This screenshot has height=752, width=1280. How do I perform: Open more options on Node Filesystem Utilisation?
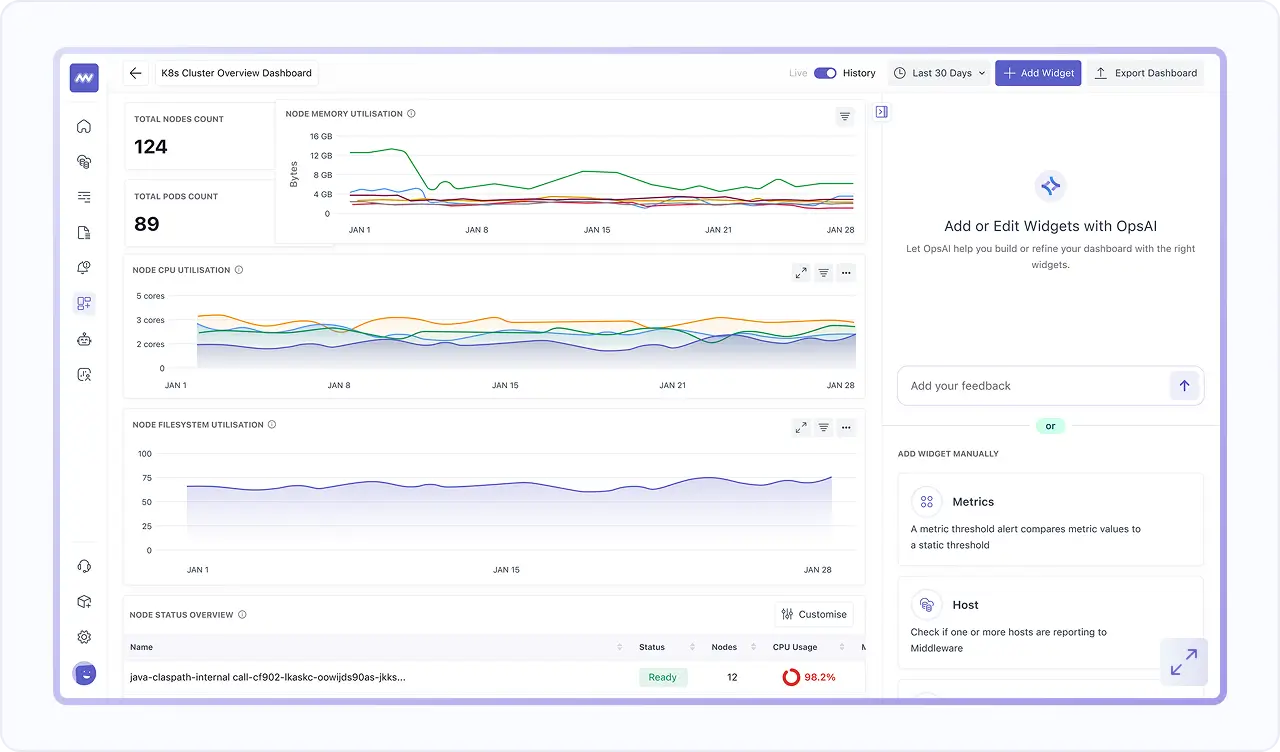(x=846, y=428)
